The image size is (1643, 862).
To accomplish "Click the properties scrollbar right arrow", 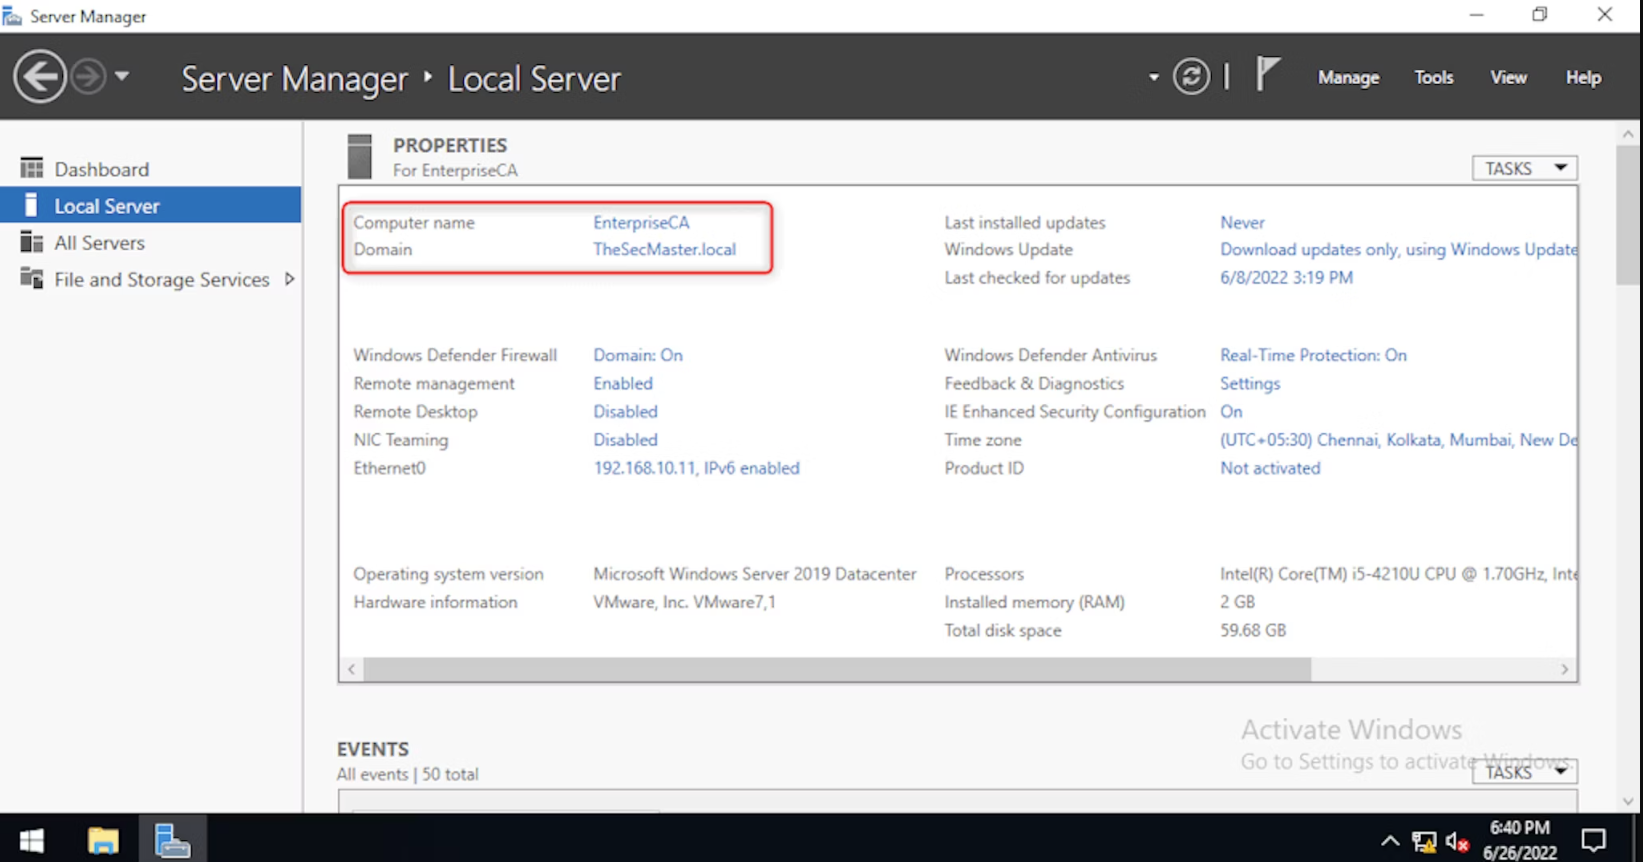I will pos(1565,669).
